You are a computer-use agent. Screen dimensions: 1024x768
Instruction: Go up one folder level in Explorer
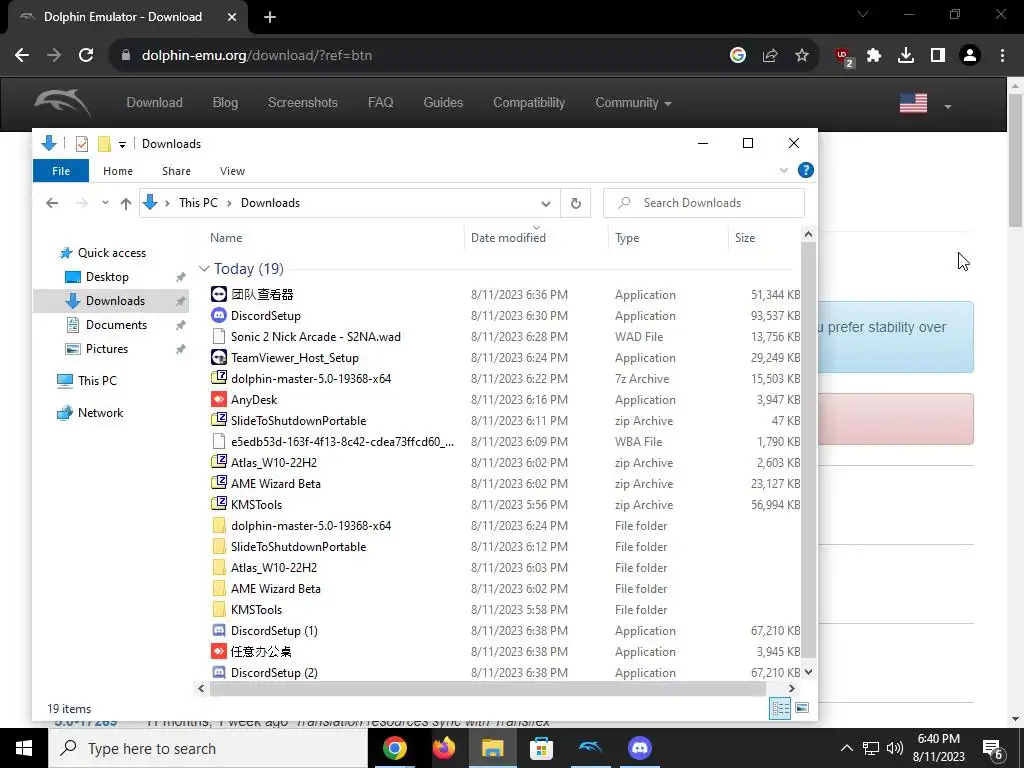pos(126,203)
